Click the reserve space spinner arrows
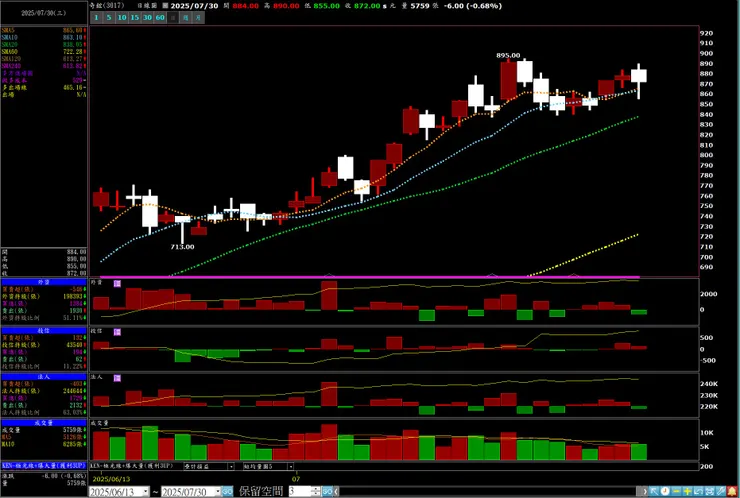The height and width of the screenshot is (498, 740). point(316,491)
